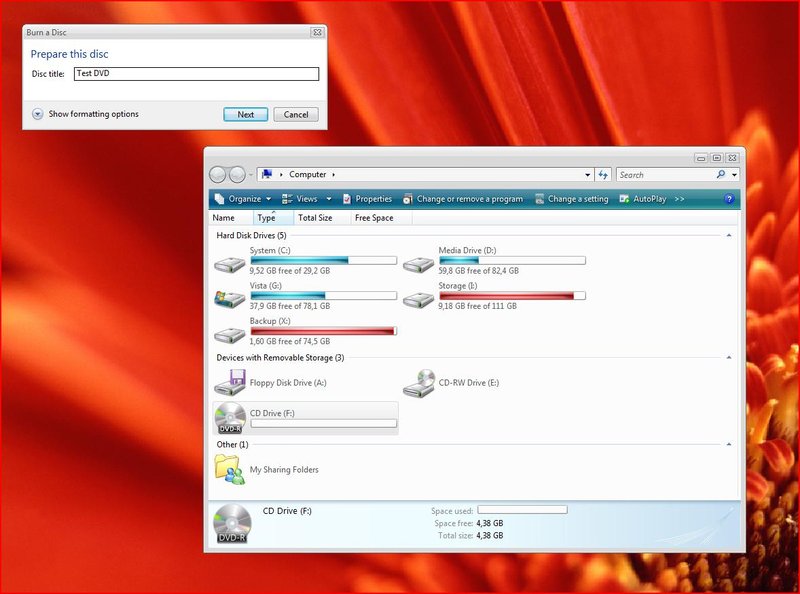Click the Next button in Burn a Disc
This screenshot has width=800, height=594.
[245, 115]
